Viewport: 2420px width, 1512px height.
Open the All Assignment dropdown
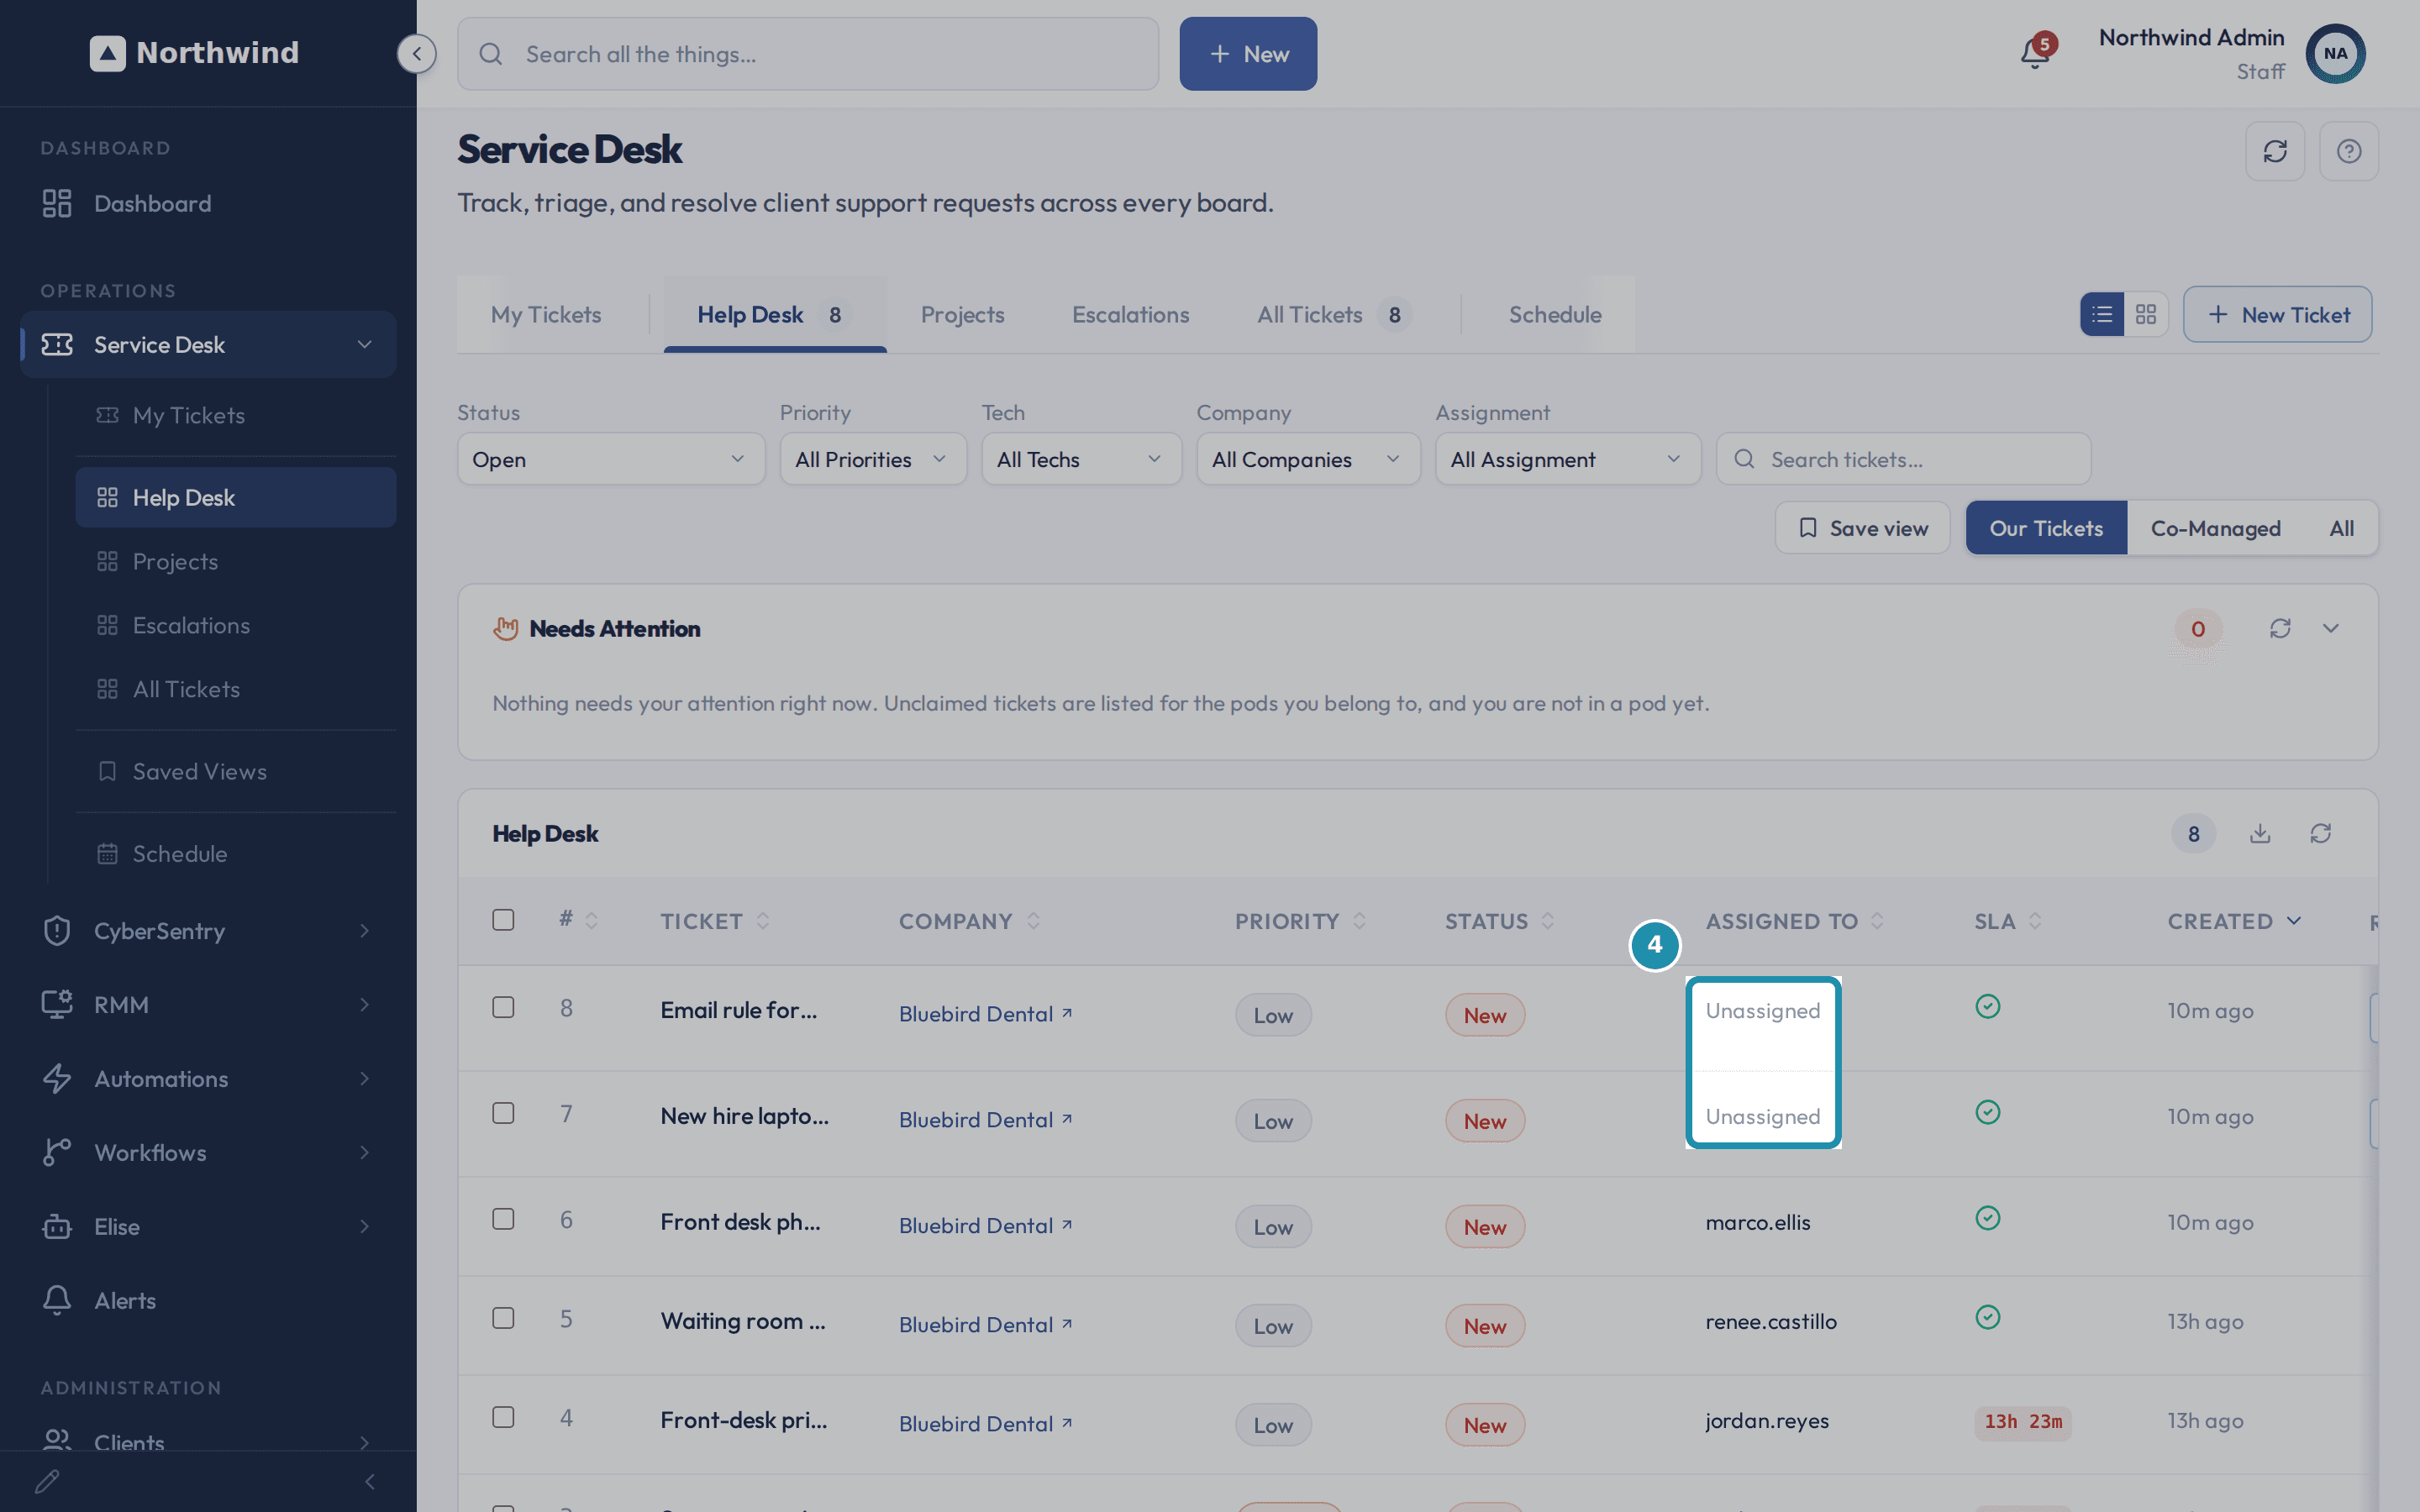[x=1568, y=459]
